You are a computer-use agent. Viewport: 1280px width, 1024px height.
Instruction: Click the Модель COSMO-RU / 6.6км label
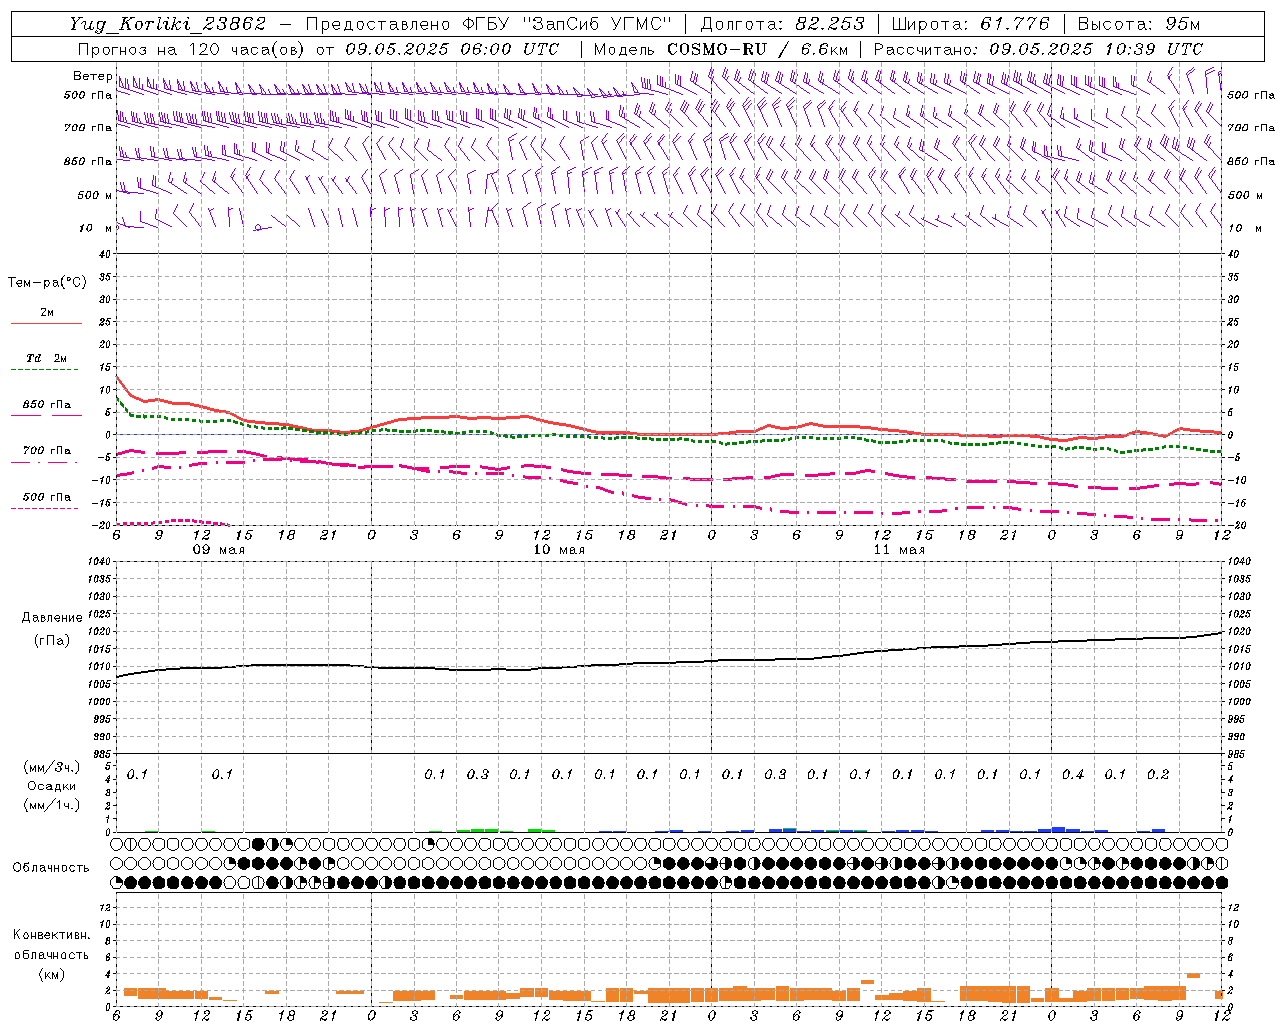pyautogui.click(x=721, y=49)
